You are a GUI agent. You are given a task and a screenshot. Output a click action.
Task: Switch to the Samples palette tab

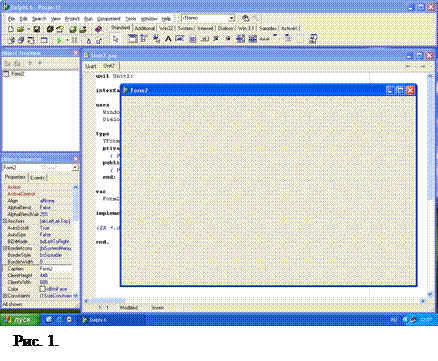point(268,28)
